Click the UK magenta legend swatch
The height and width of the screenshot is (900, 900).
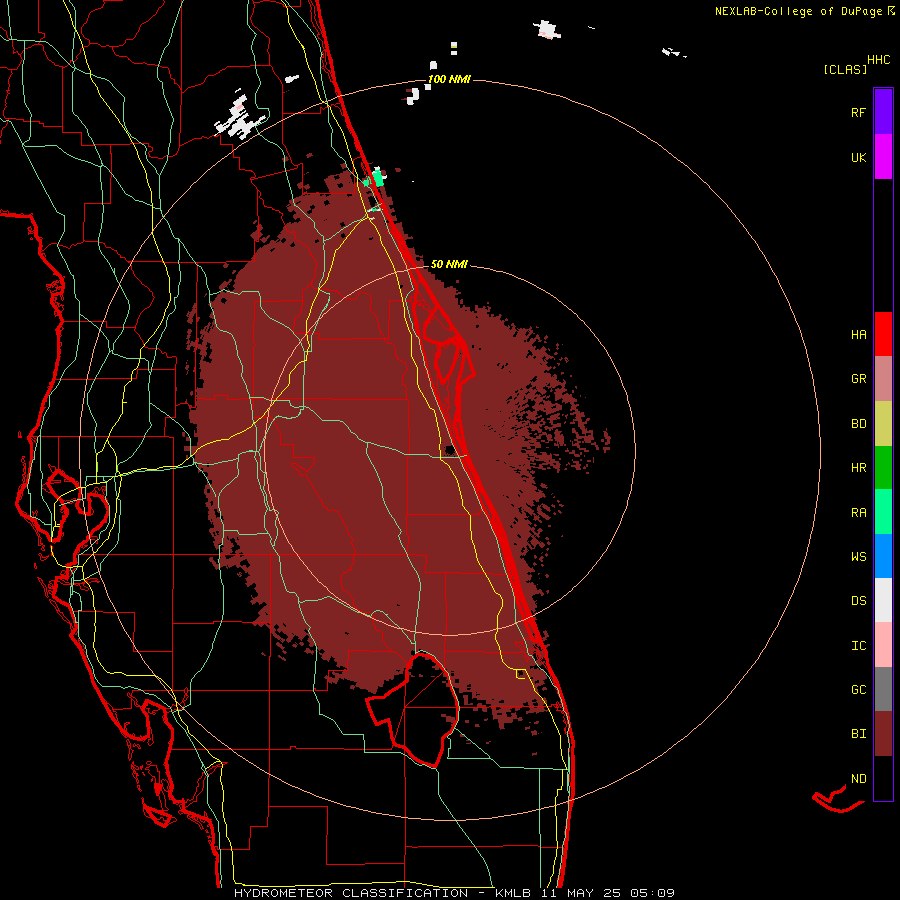click(x=883, y=157)
